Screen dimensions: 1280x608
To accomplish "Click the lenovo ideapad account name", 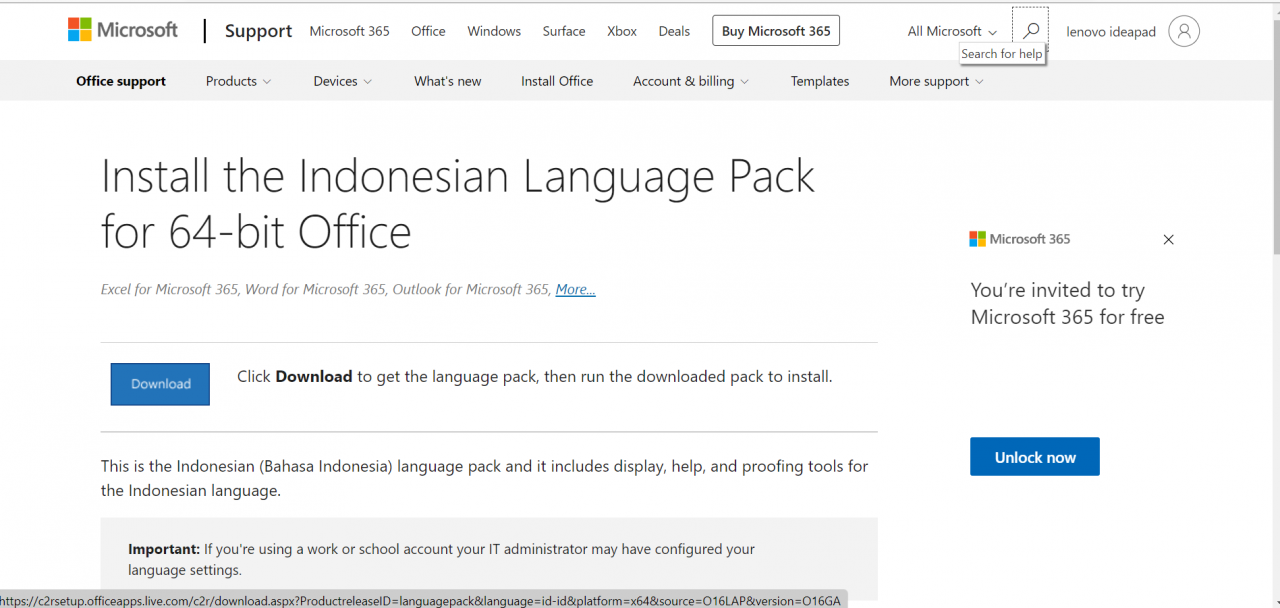I will [x=1111, y=31].
